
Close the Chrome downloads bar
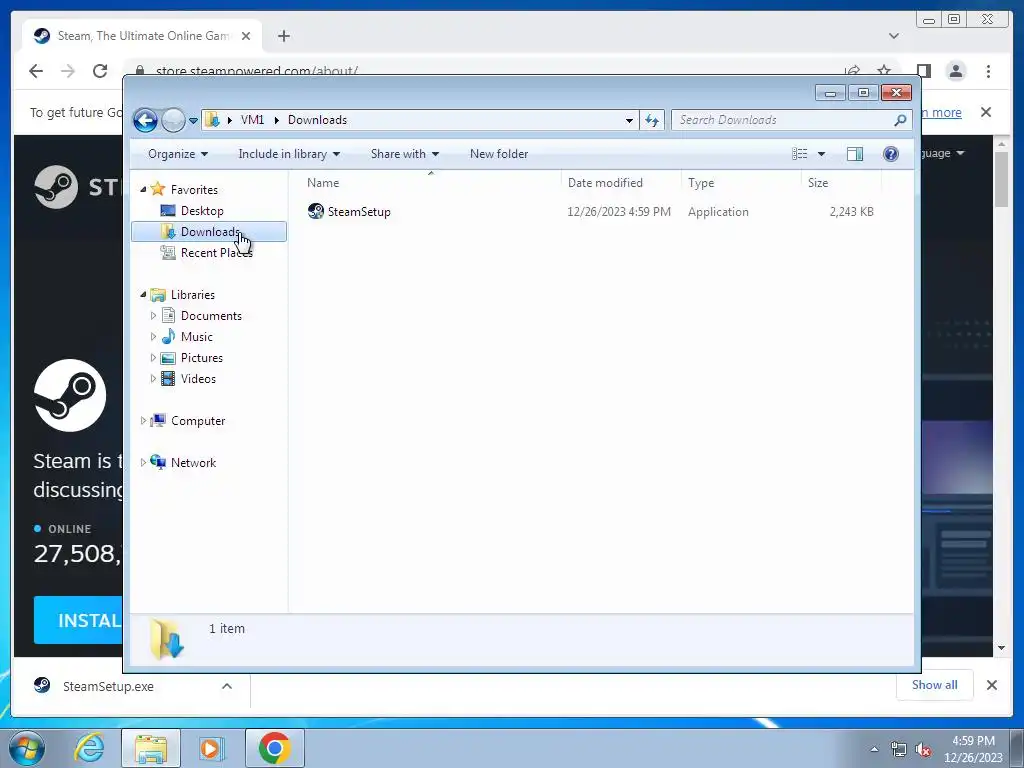coord(991,685)
